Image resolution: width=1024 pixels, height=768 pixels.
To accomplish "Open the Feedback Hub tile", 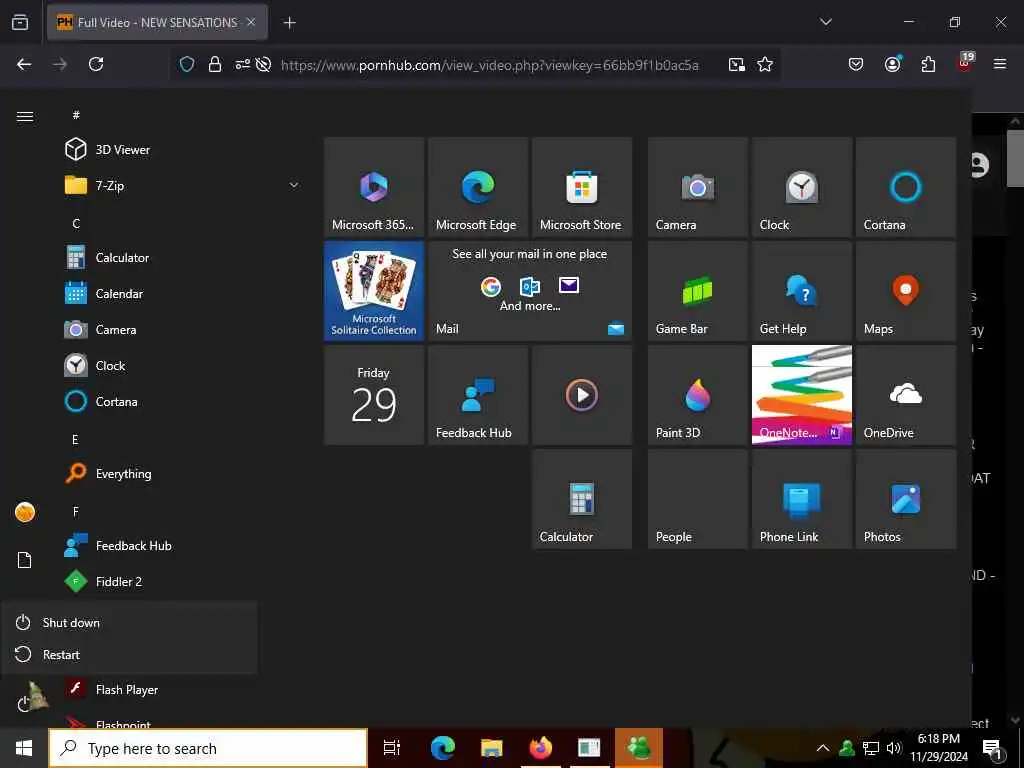I will point(477,395).
